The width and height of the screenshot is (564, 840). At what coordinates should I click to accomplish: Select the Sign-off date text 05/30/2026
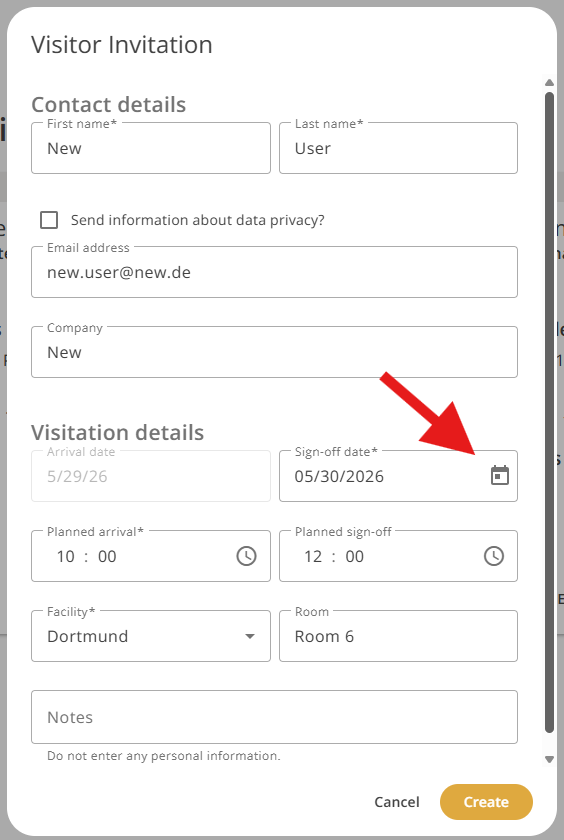[339, 476]
